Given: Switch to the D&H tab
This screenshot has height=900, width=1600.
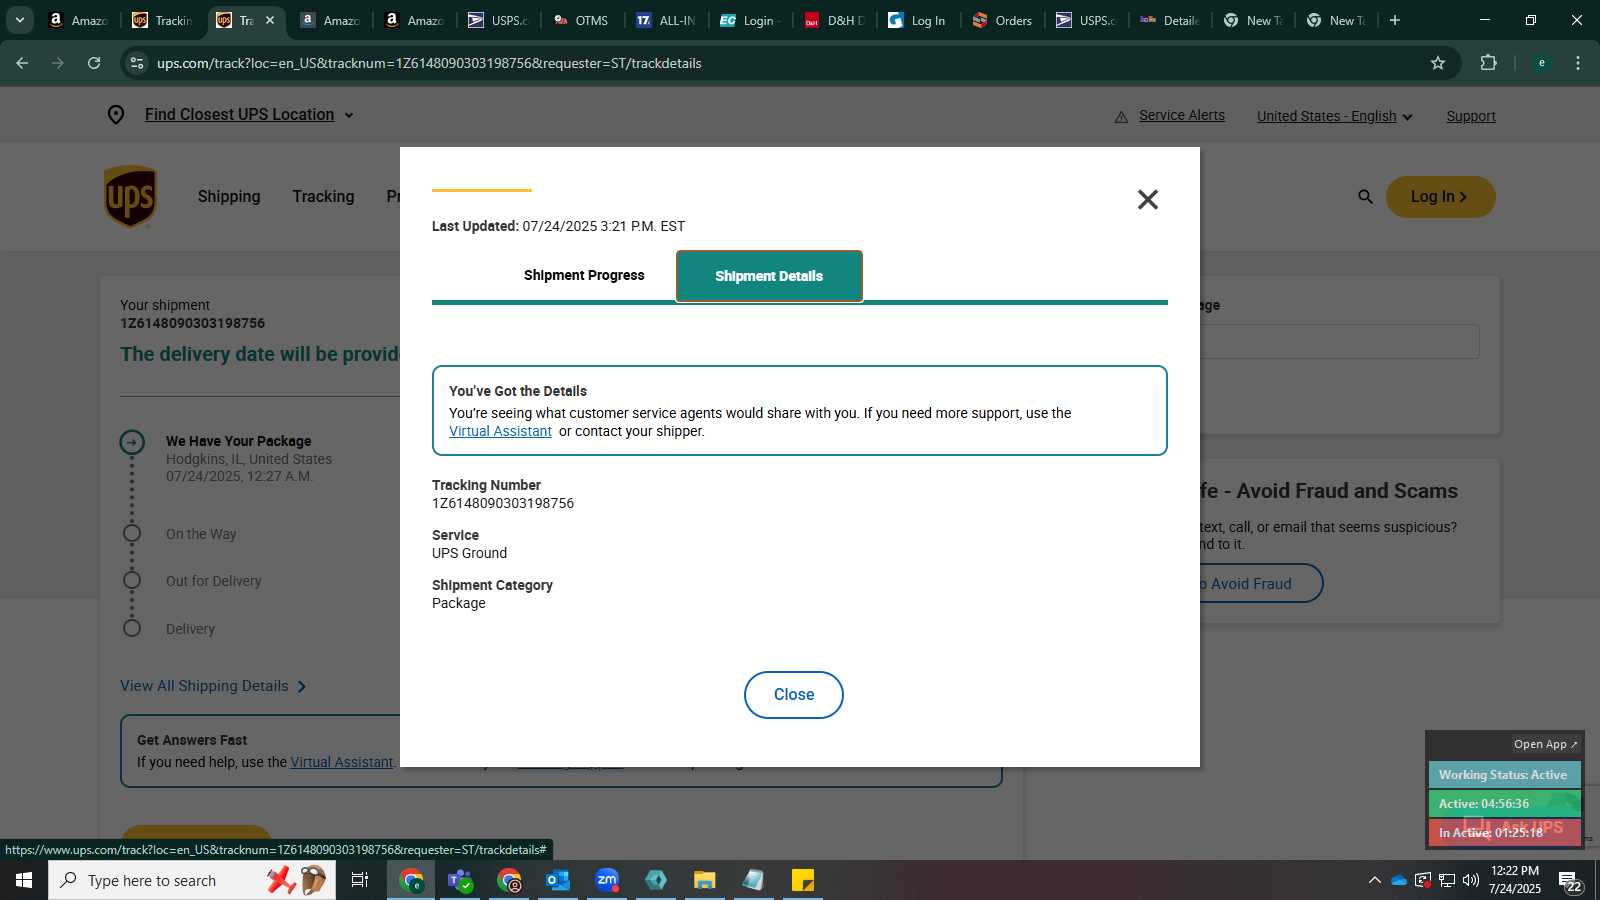Looking at the screenshot, I should (834, 20).
